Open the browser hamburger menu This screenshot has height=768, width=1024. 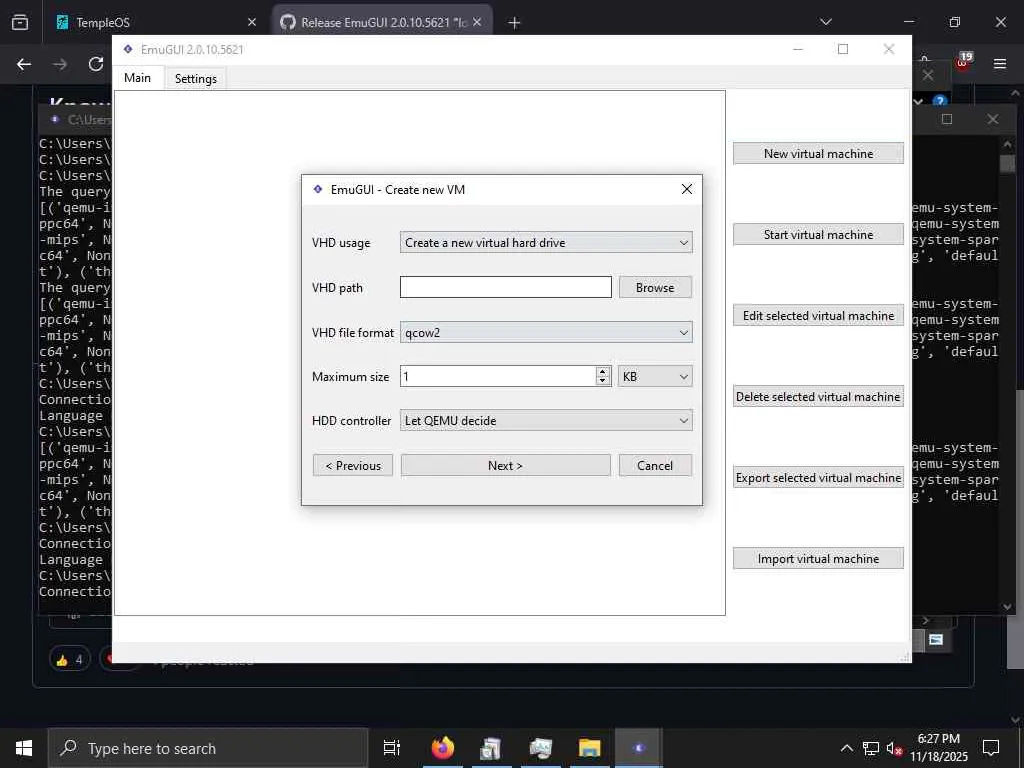coord(1000,64)
